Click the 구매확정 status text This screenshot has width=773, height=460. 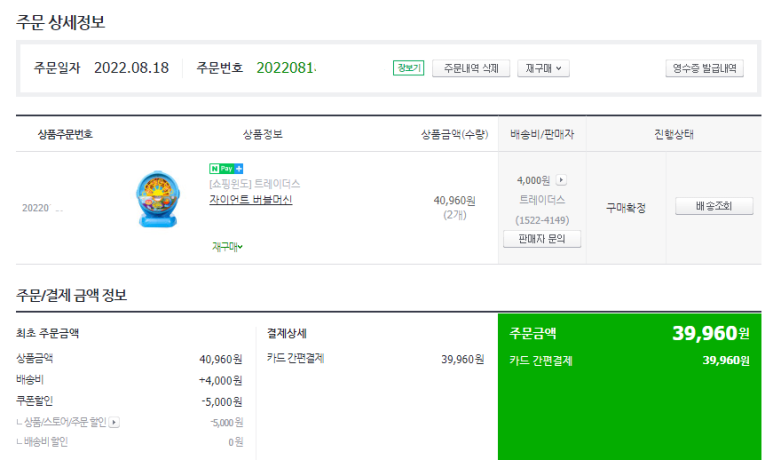[x=626, y=208]
